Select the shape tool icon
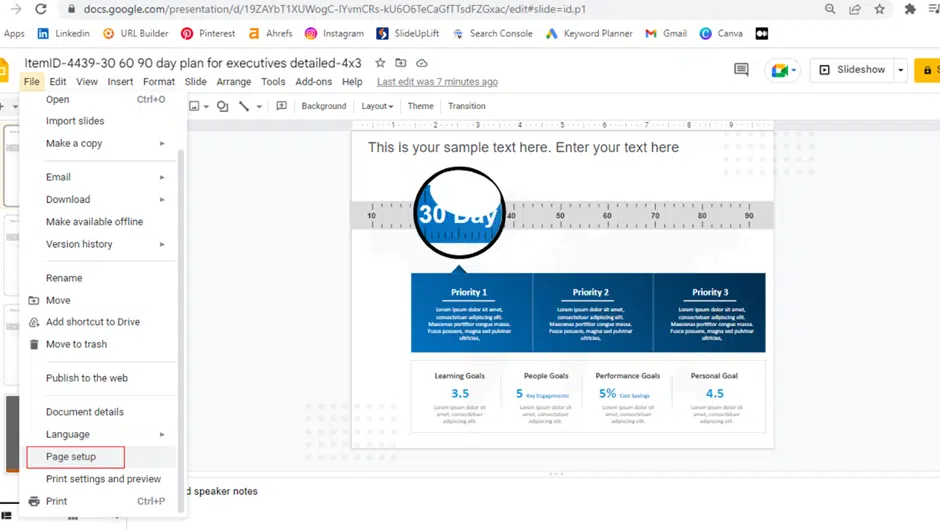The width and height of the screenshot is (940, 529). 222,106
